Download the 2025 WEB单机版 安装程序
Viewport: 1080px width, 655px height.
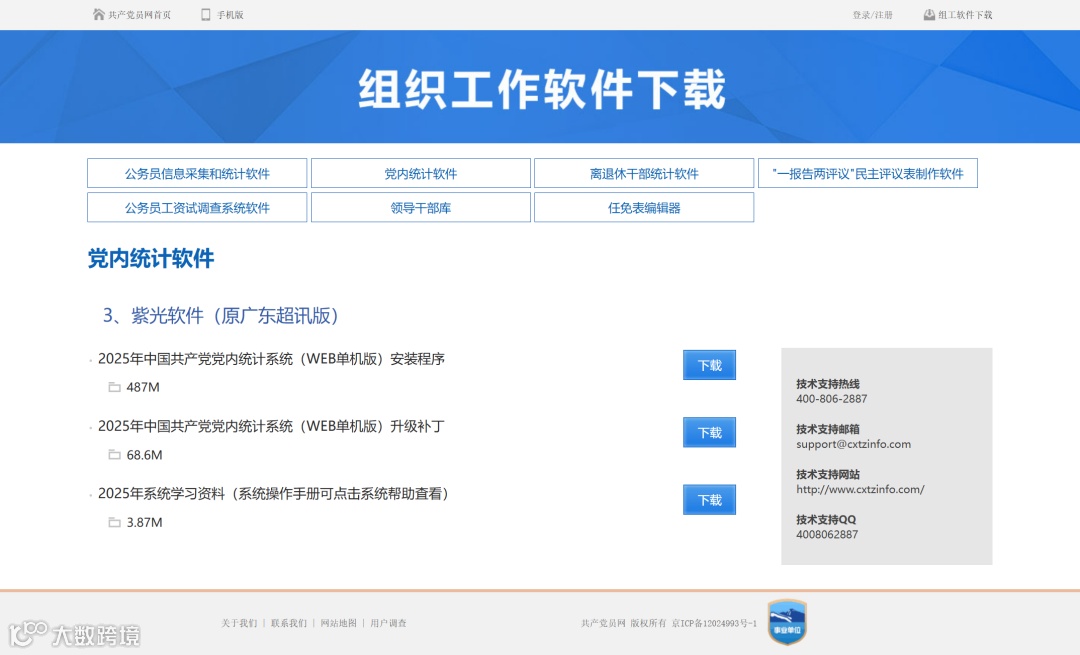(709, 365)
